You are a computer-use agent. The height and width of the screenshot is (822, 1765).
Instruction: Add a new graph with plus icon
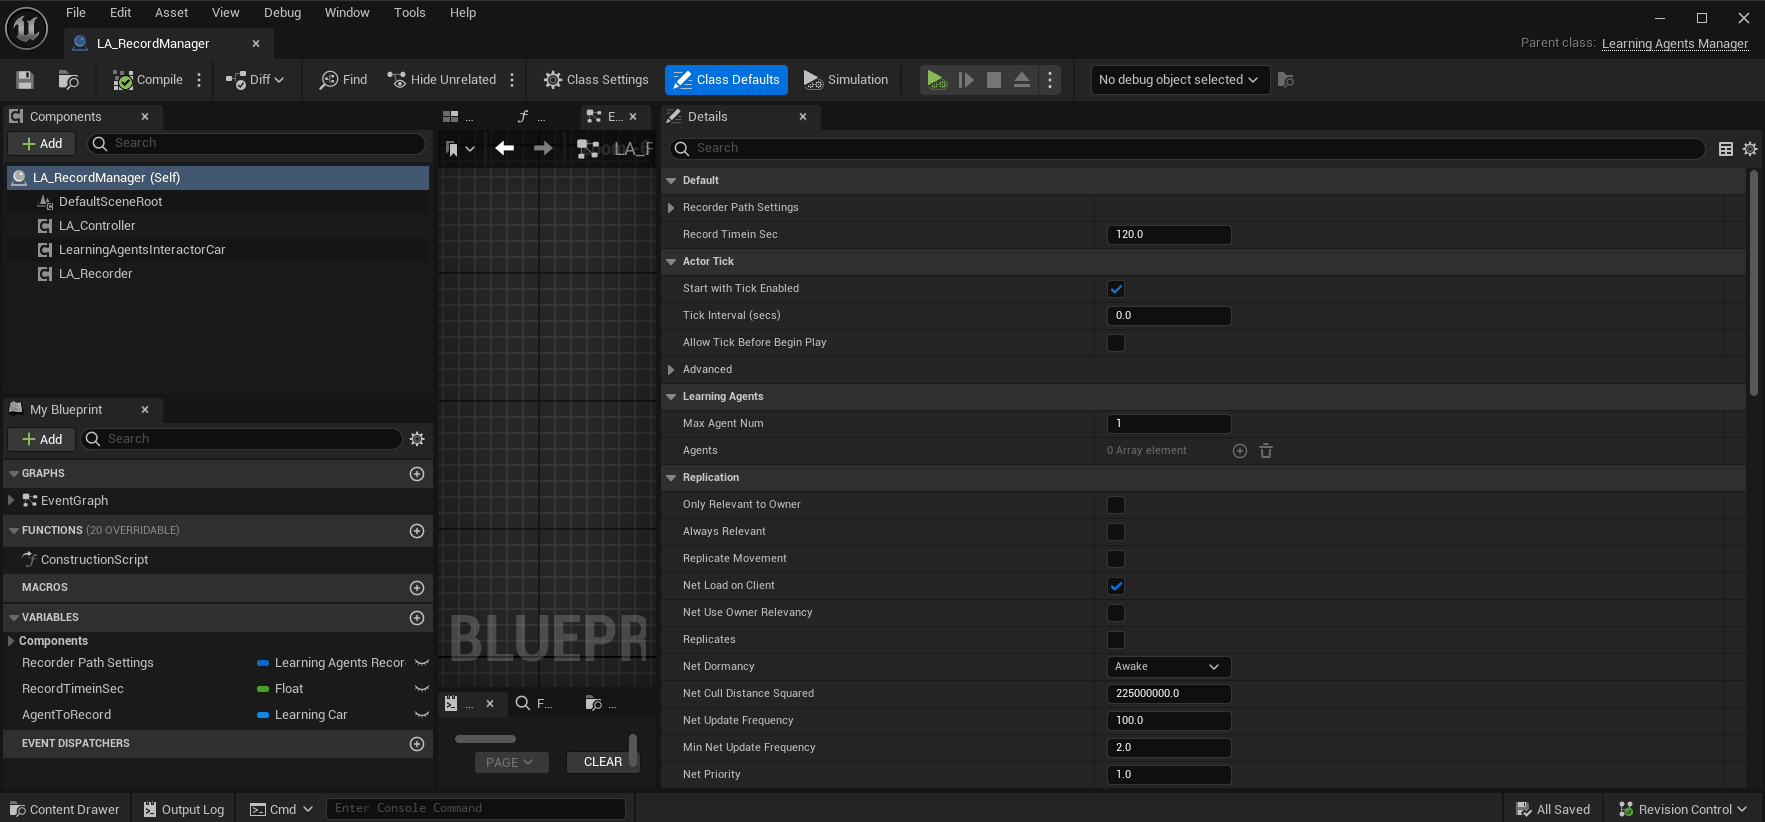(x=417, y=474)
